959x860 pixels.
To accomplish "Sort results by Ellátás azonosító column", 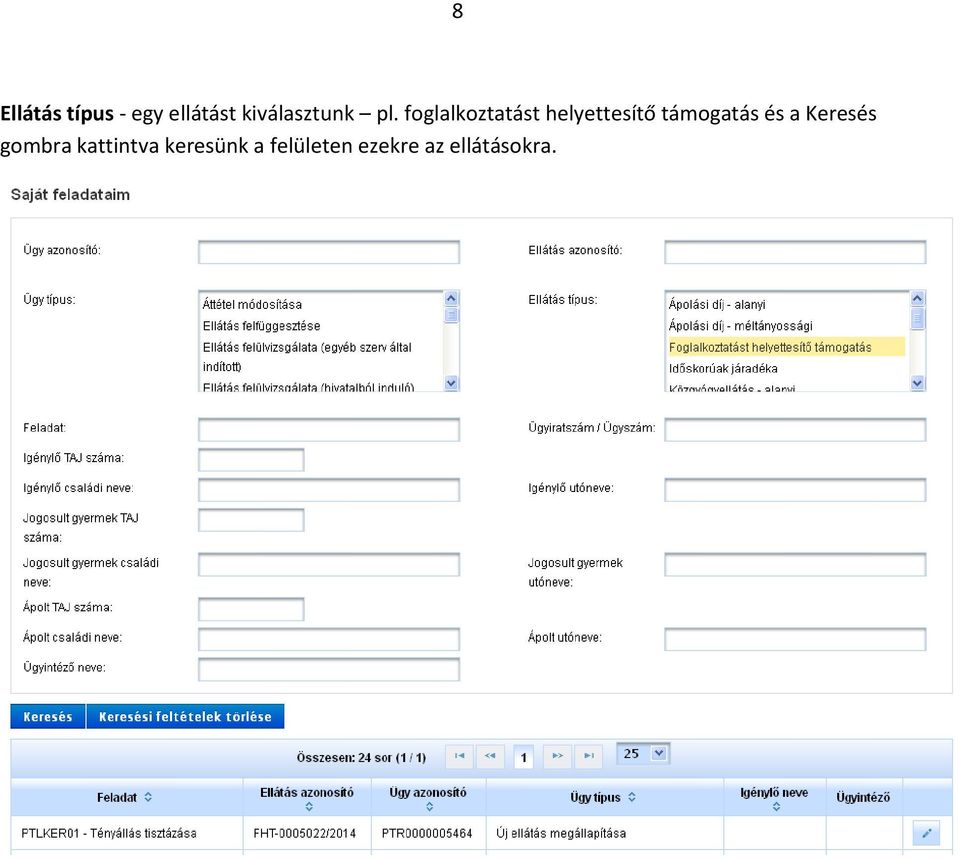I will (309, 807).
